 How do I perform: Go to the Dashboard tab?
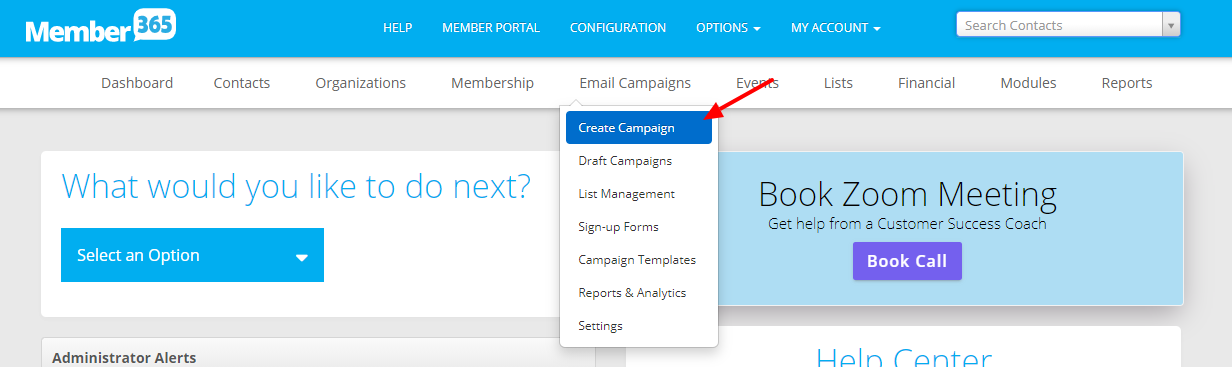(137, 83)
